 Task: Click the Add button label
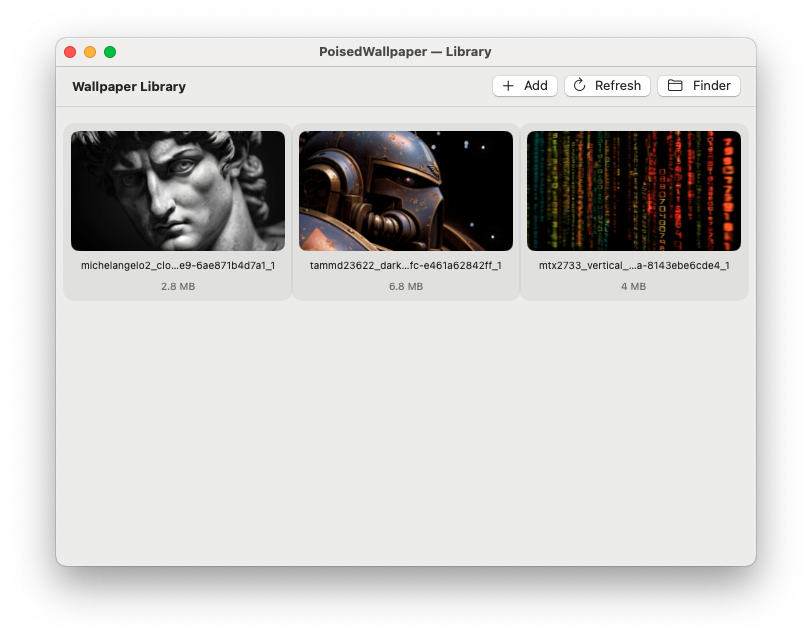pos(535,85)
